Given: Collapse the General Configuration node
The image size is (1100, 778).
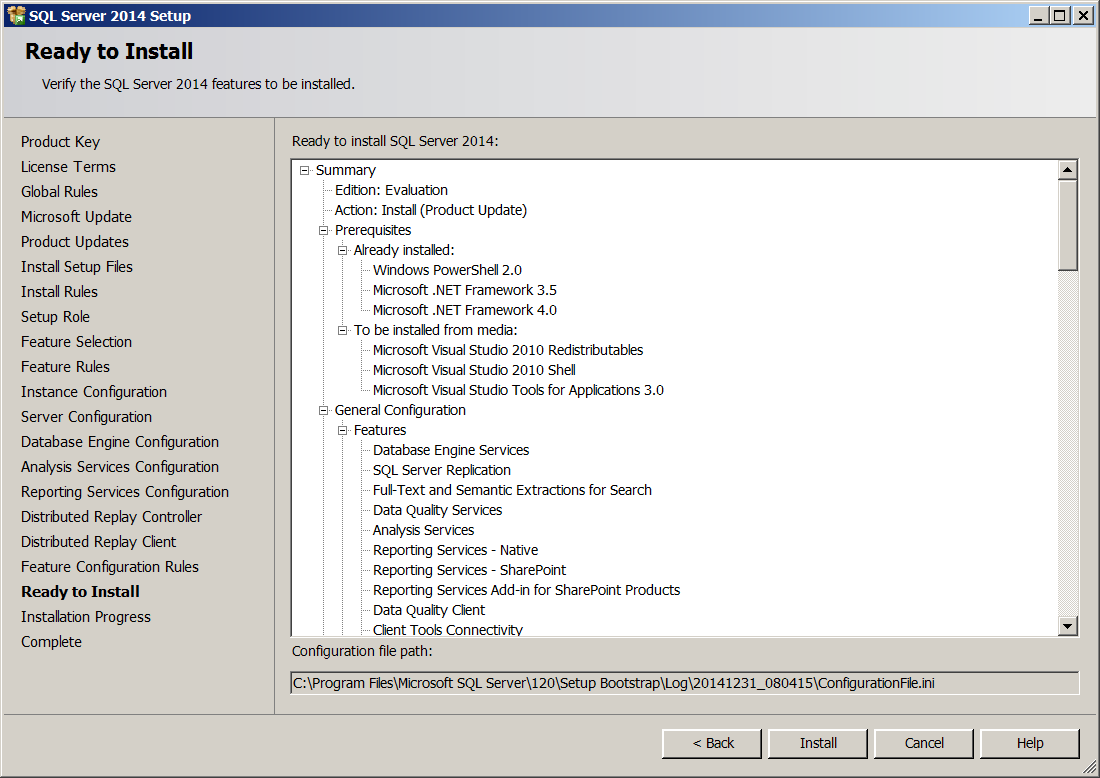Looking at the screenshot, I should [323, 410].
